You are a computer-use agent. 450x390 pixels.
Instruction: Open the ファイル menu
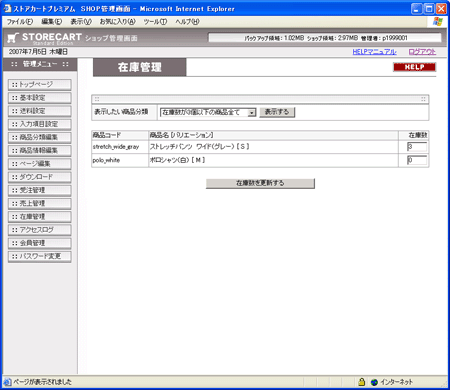click(x=20, y=22)
